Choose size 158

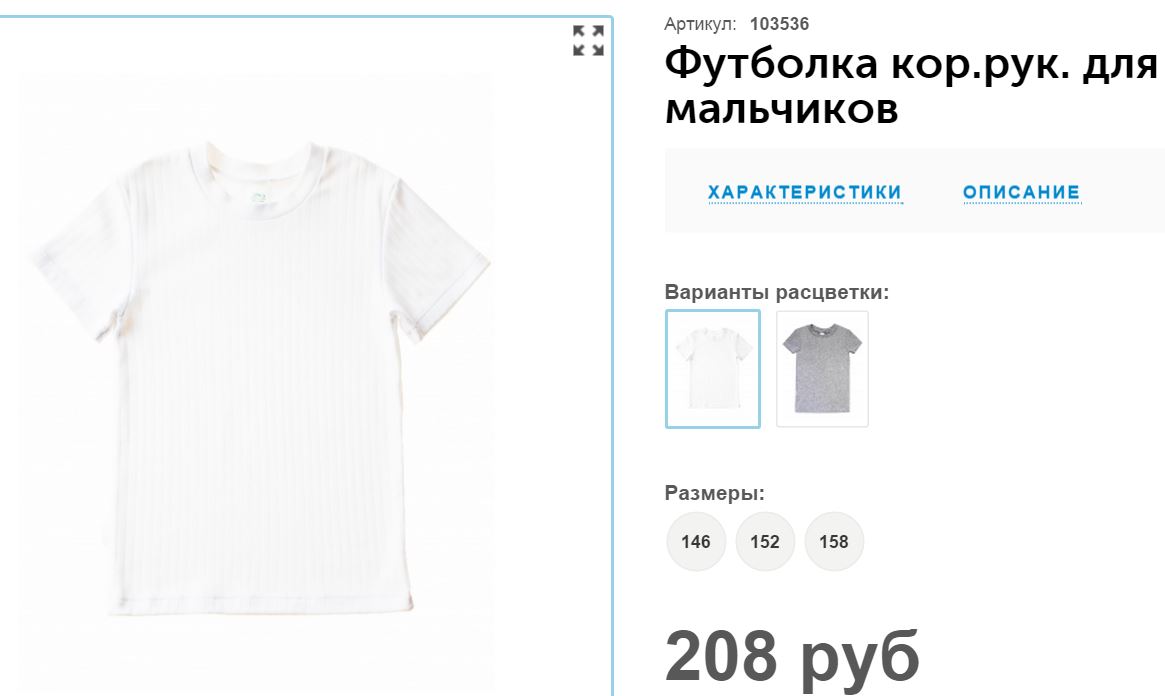click(x=834, y=541)
